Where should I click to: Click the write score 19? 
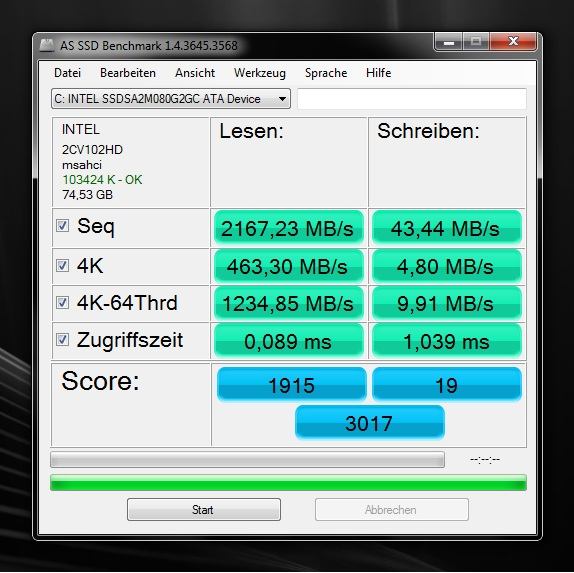(x=447, y=384)
